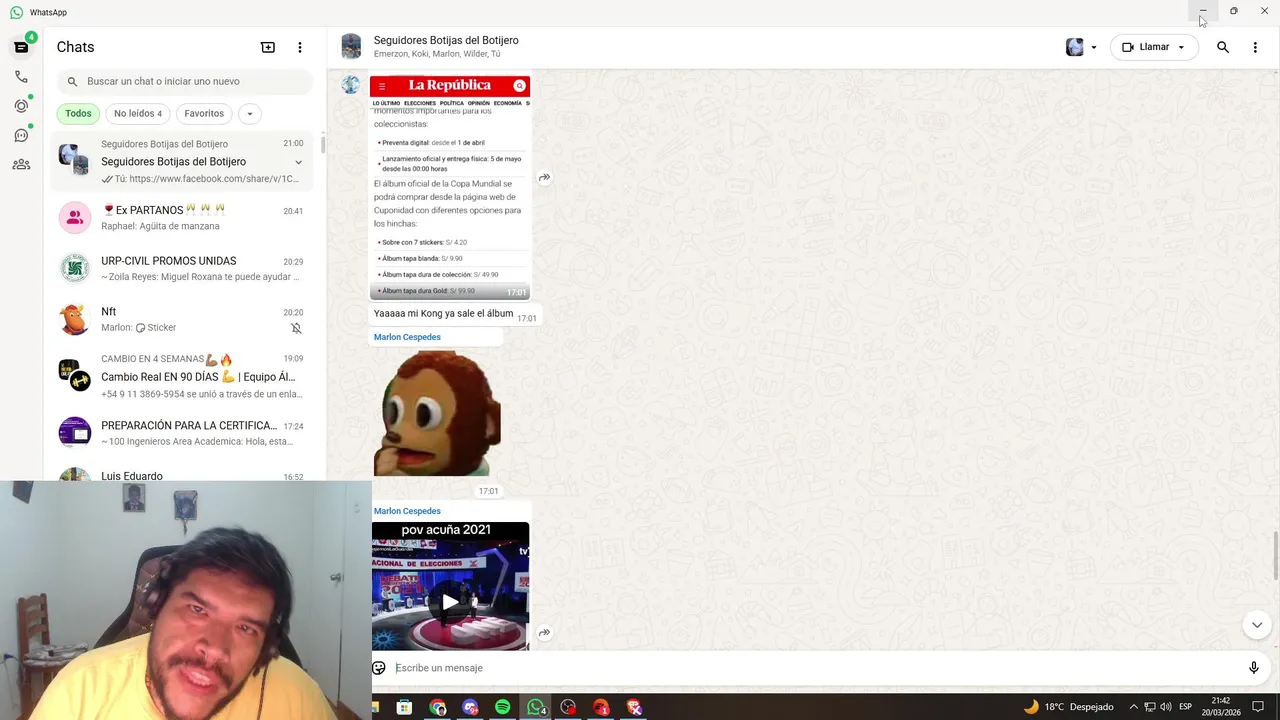
Task: Focus the Buscar un chat search field
Action: pyautogui.click(x=185, y=81)
